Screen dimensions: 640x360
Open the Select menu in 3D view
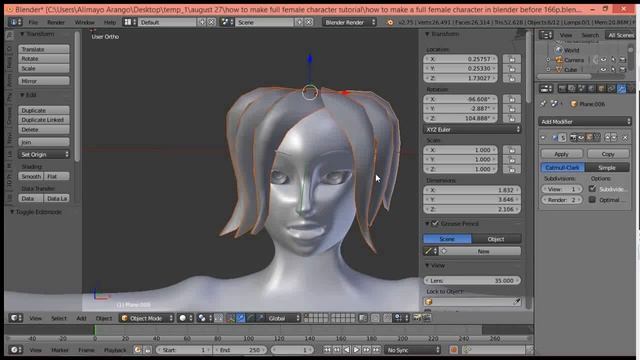tap(59, 318)
